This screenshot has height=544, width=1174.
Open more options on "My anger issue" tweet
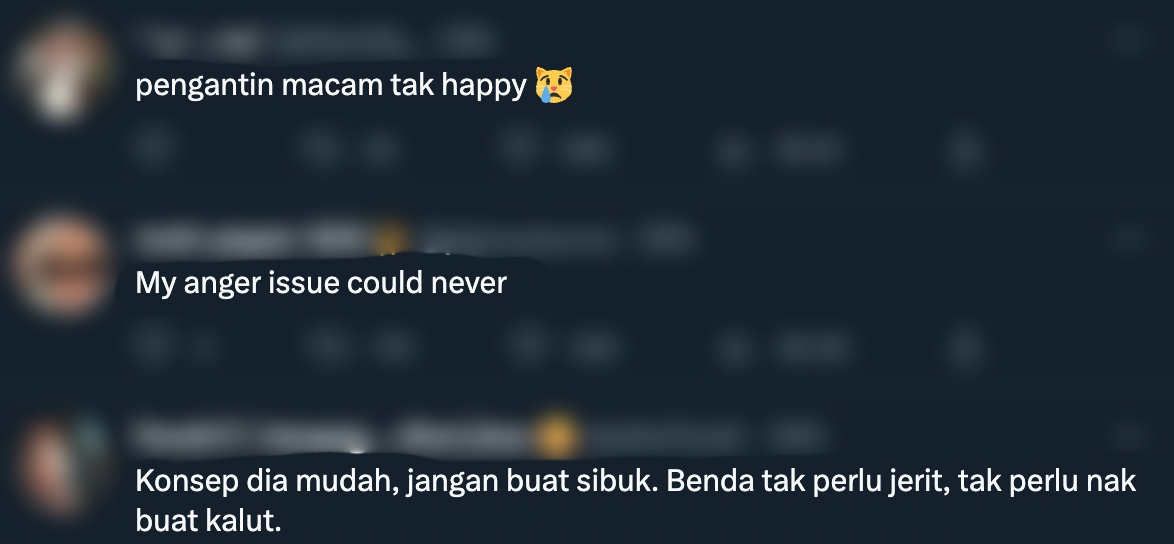[x=1128, y=238]
